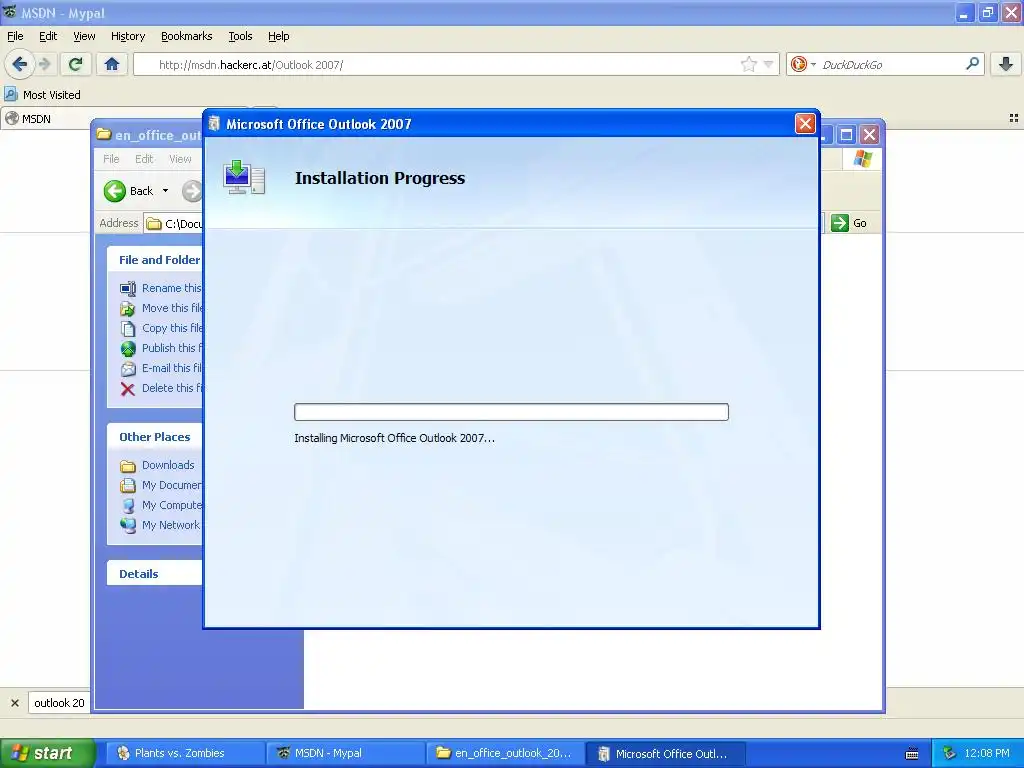The width and height of the screenshot is (1024, 768).
Task: Click Rename this file task
Action: [x=161, y=288]
